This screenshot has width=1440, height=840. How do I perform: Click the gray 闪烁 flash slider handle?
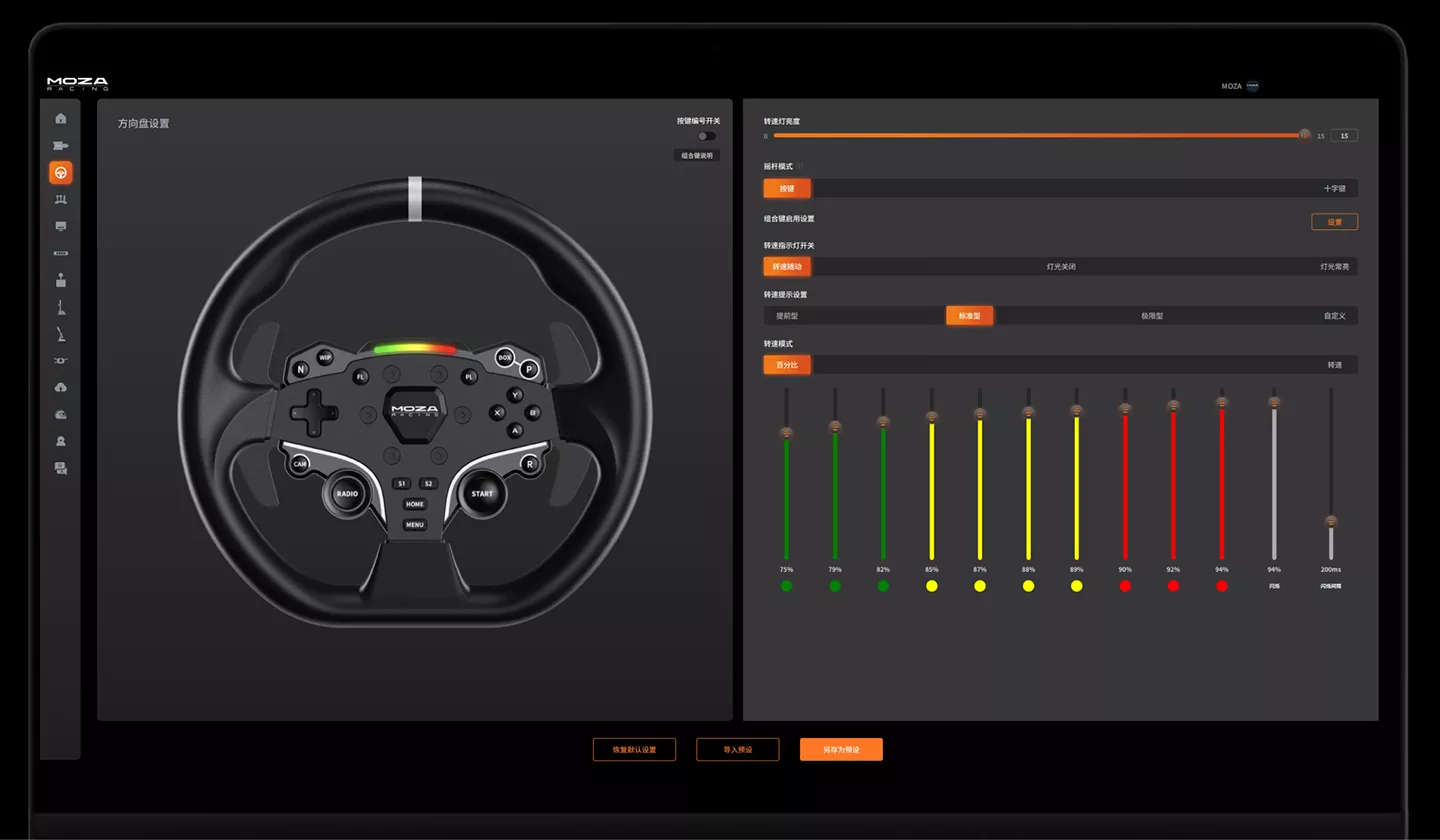1274,403
